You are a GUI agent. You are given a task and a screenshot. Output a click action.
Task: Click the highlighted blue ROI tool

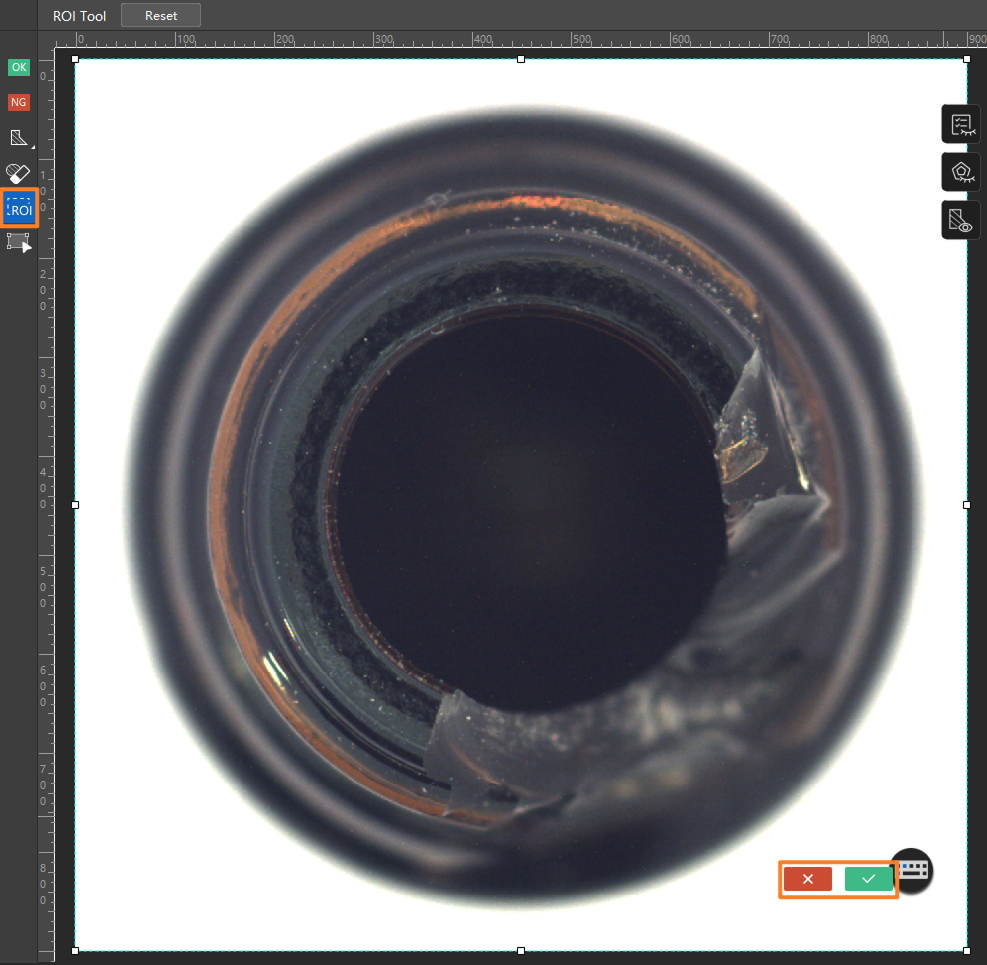[x=19, y=208]
